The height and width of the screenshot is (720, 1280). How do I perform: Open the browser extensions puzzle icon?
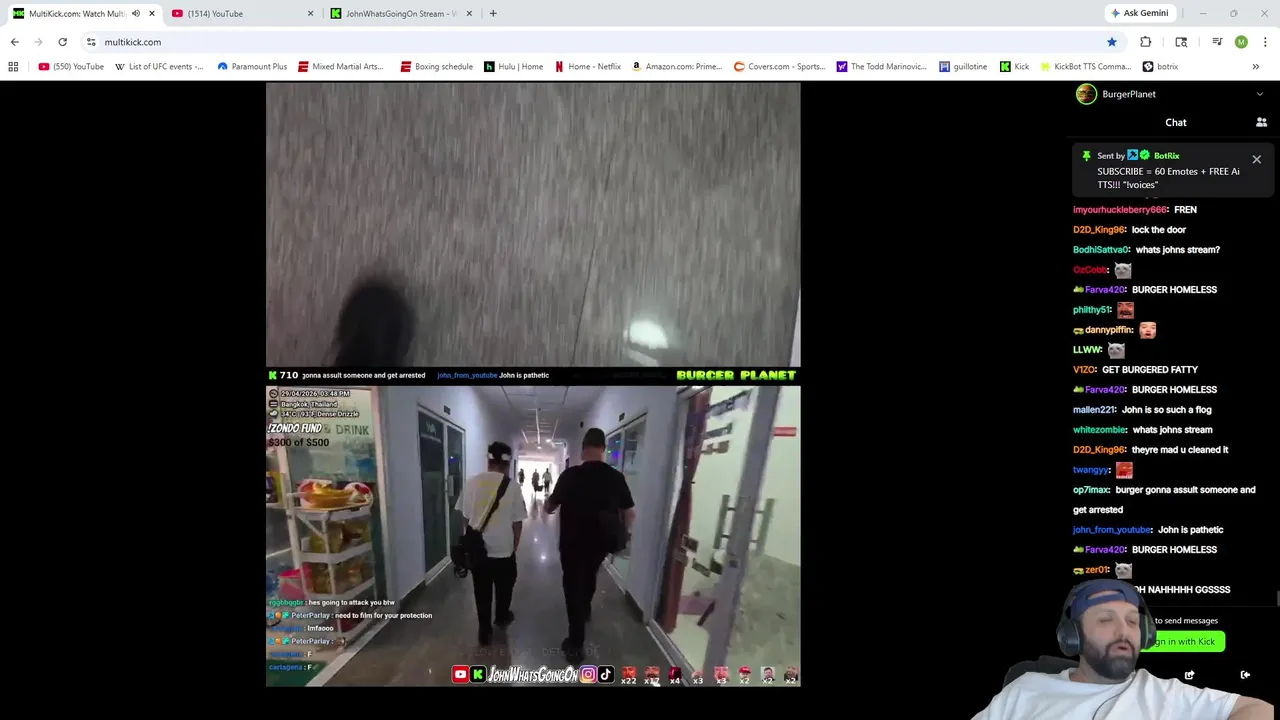1145,42
